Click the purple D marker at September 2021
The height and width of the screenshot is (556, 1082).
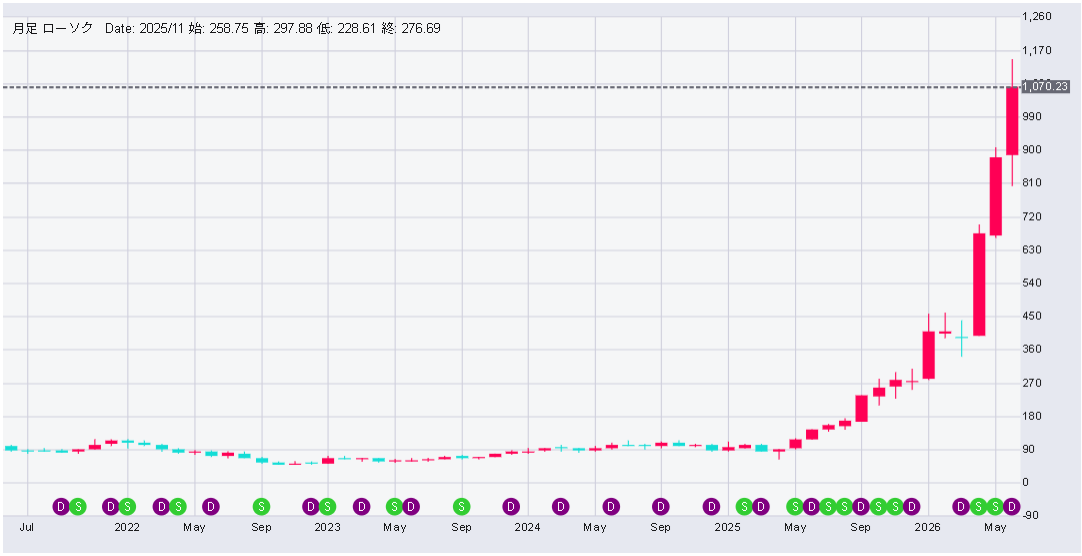pos(61,507)
